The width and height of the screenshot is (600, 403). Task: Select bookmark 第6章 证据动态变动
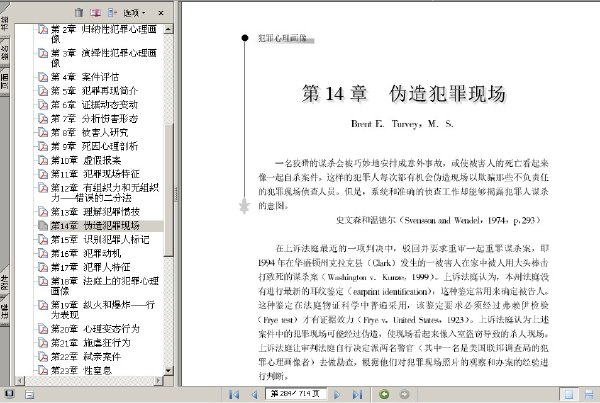94,104
